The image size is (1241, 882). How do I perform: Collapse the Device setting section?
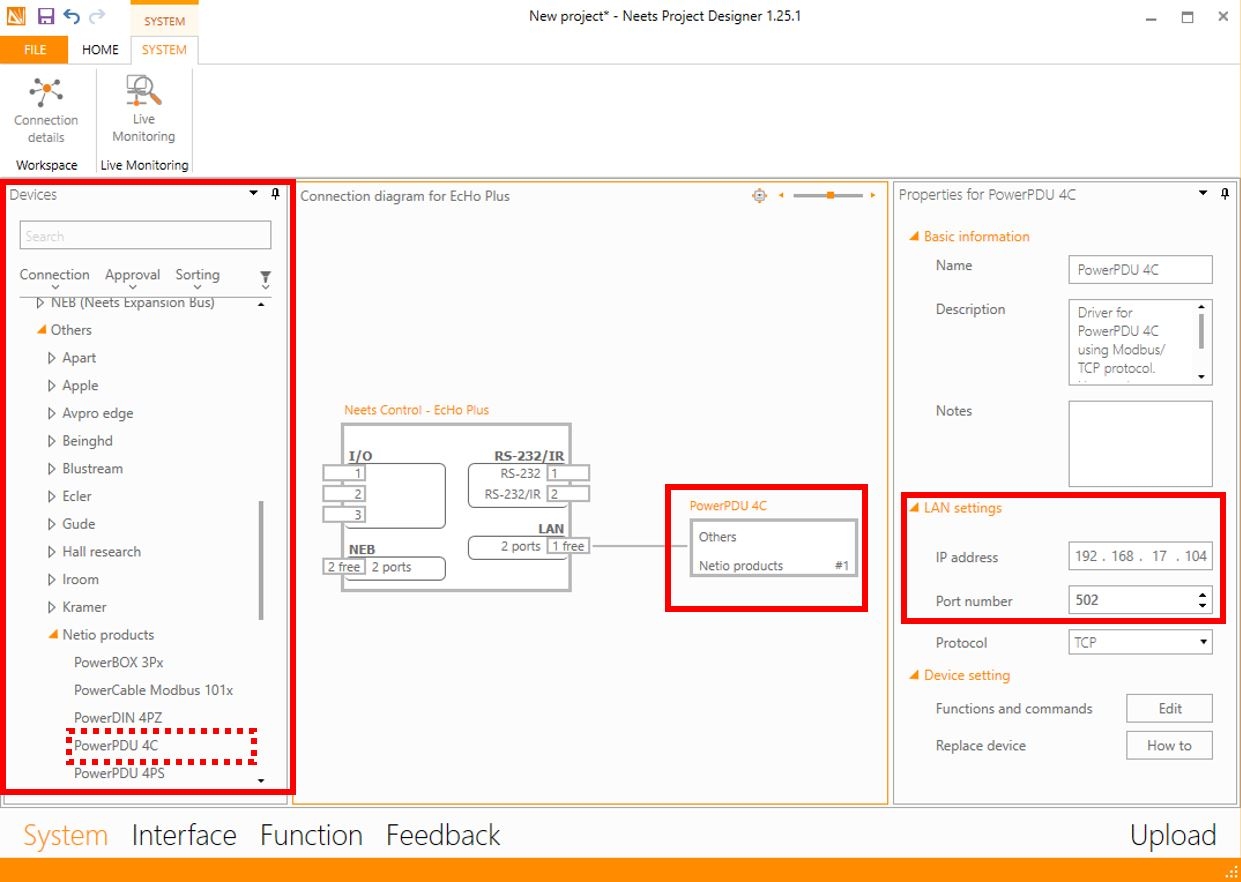click(x=913, y=676)
